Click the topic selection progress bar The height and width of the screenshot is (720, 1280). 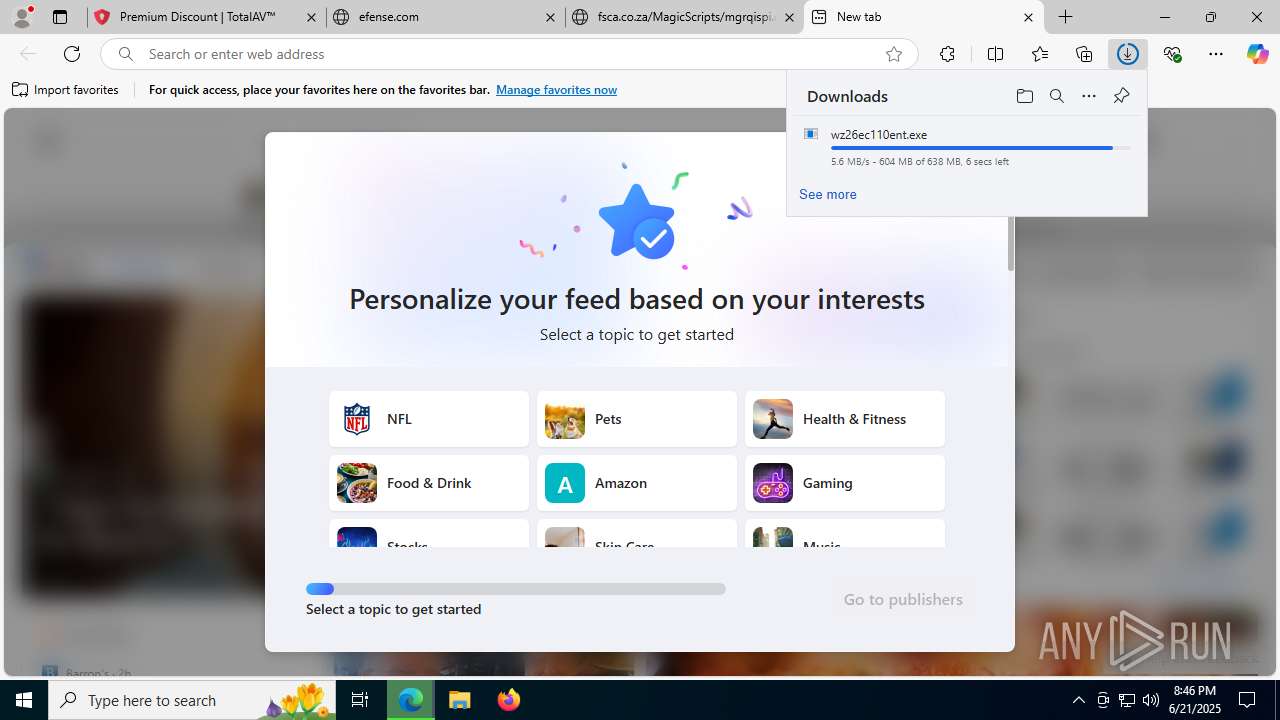[516, 589]
